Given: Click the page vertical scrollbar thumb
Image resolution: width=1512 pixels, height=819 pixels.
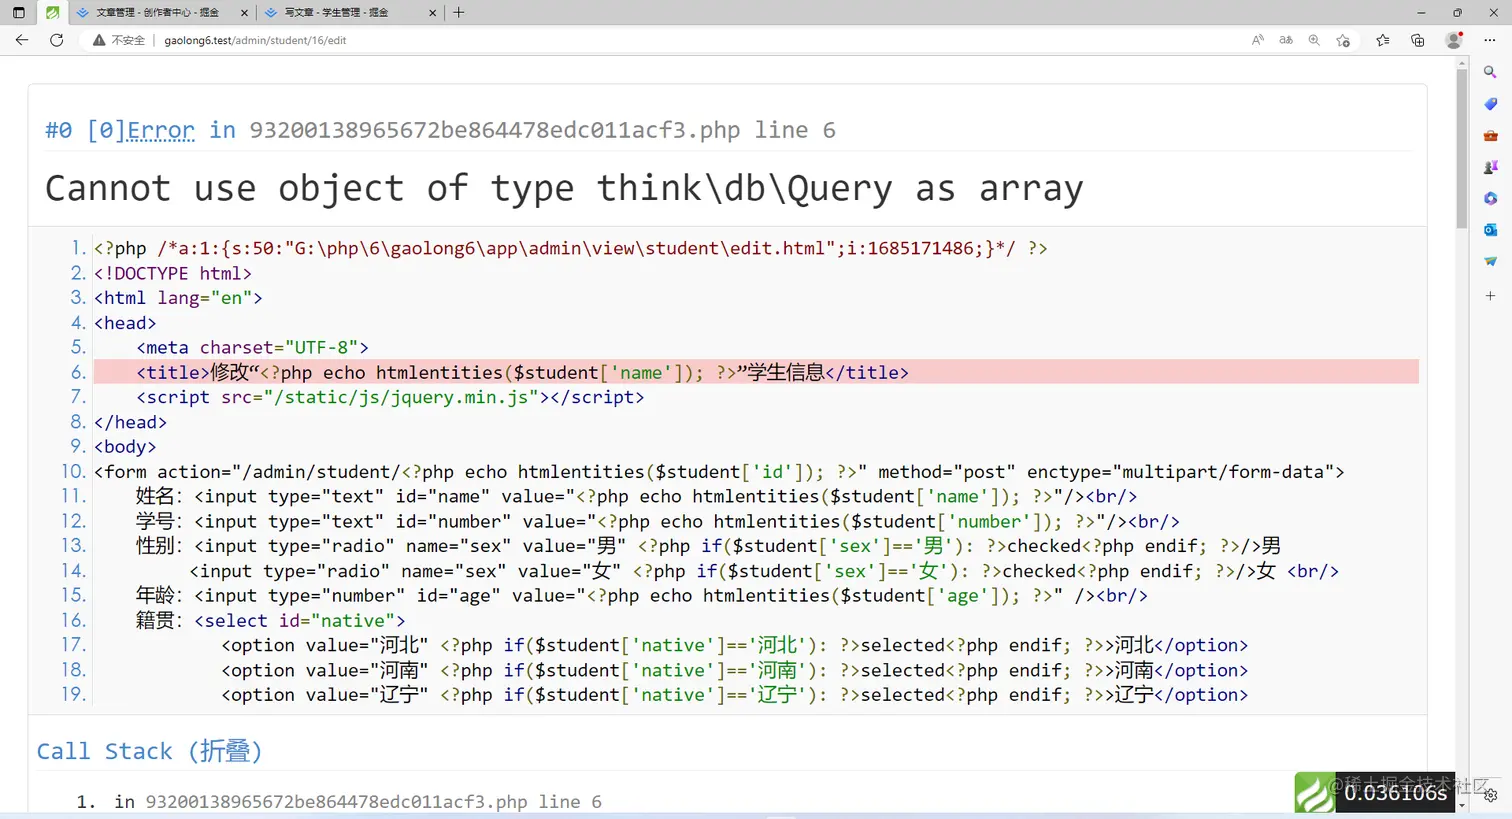Looking at the screenshot, I should click(1462, 150).
